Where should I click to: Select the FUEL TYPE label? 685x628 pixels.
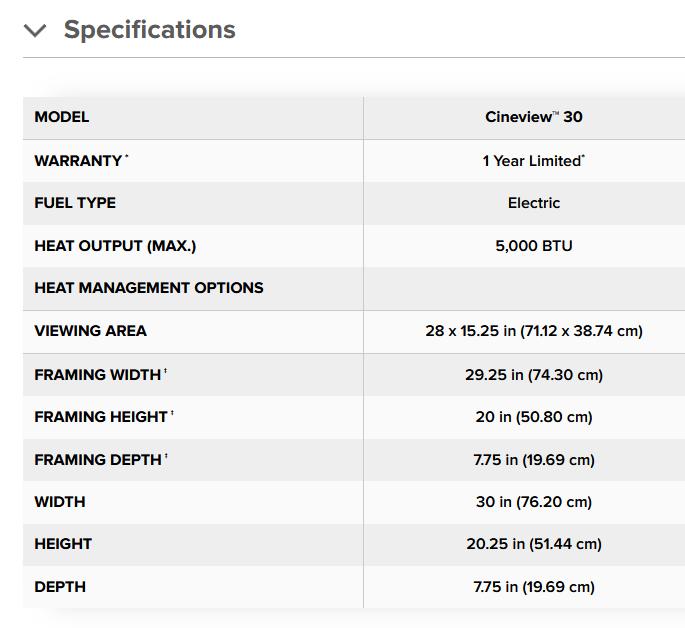(x=75, y=203)
